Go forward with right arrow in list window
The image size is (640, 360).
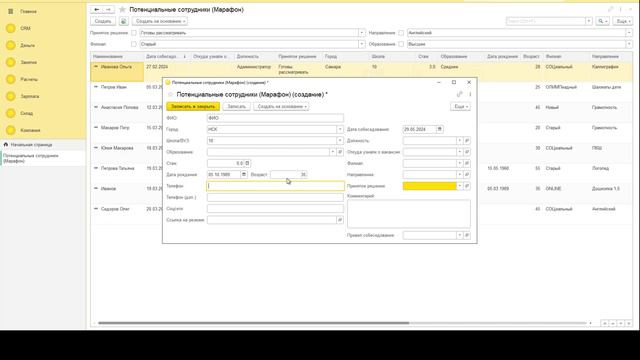tap(109, 9)
